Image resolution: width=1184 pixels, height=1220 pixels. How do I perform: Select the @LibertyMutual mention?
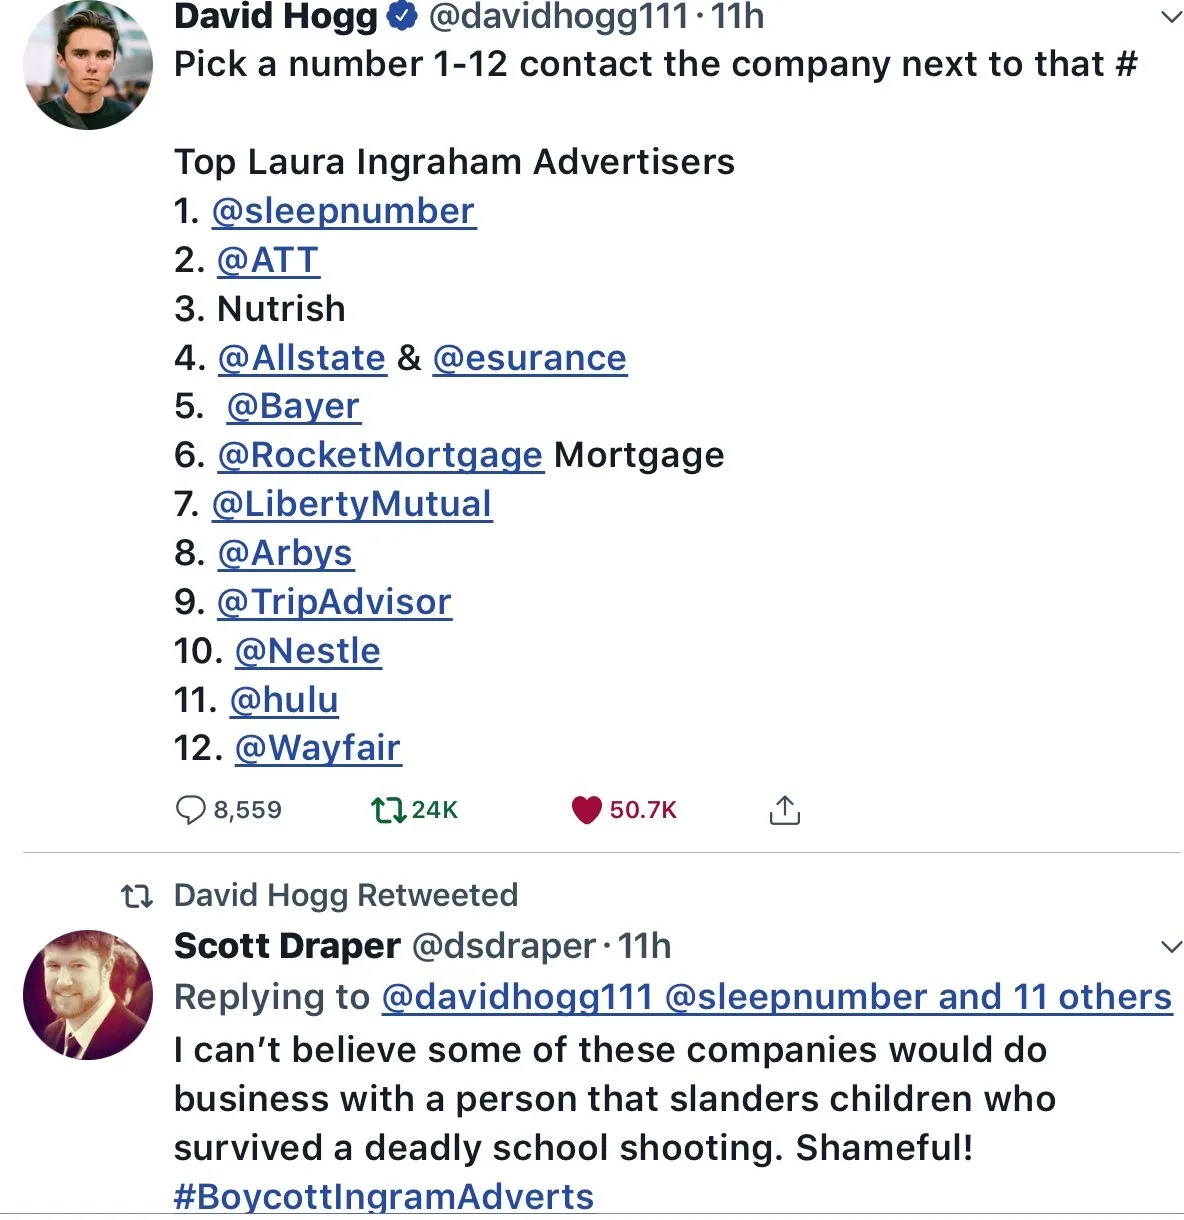[352, 504]
